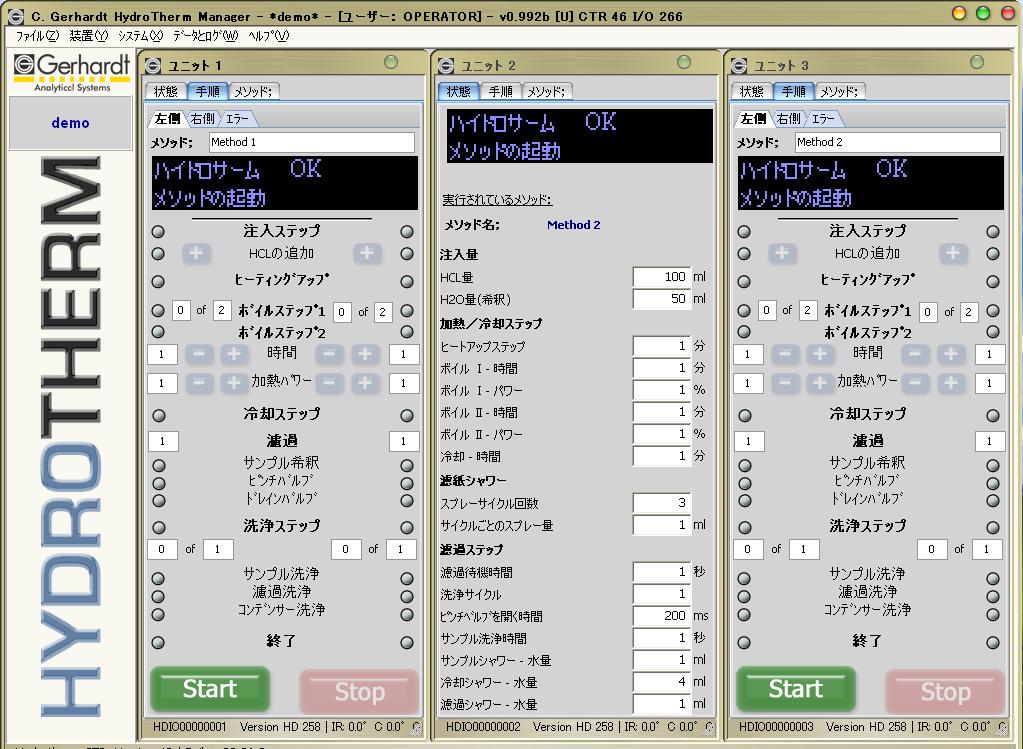Click the demo label in the left sidebar
Screen dimensions: 1023x749
click(70, 123)
